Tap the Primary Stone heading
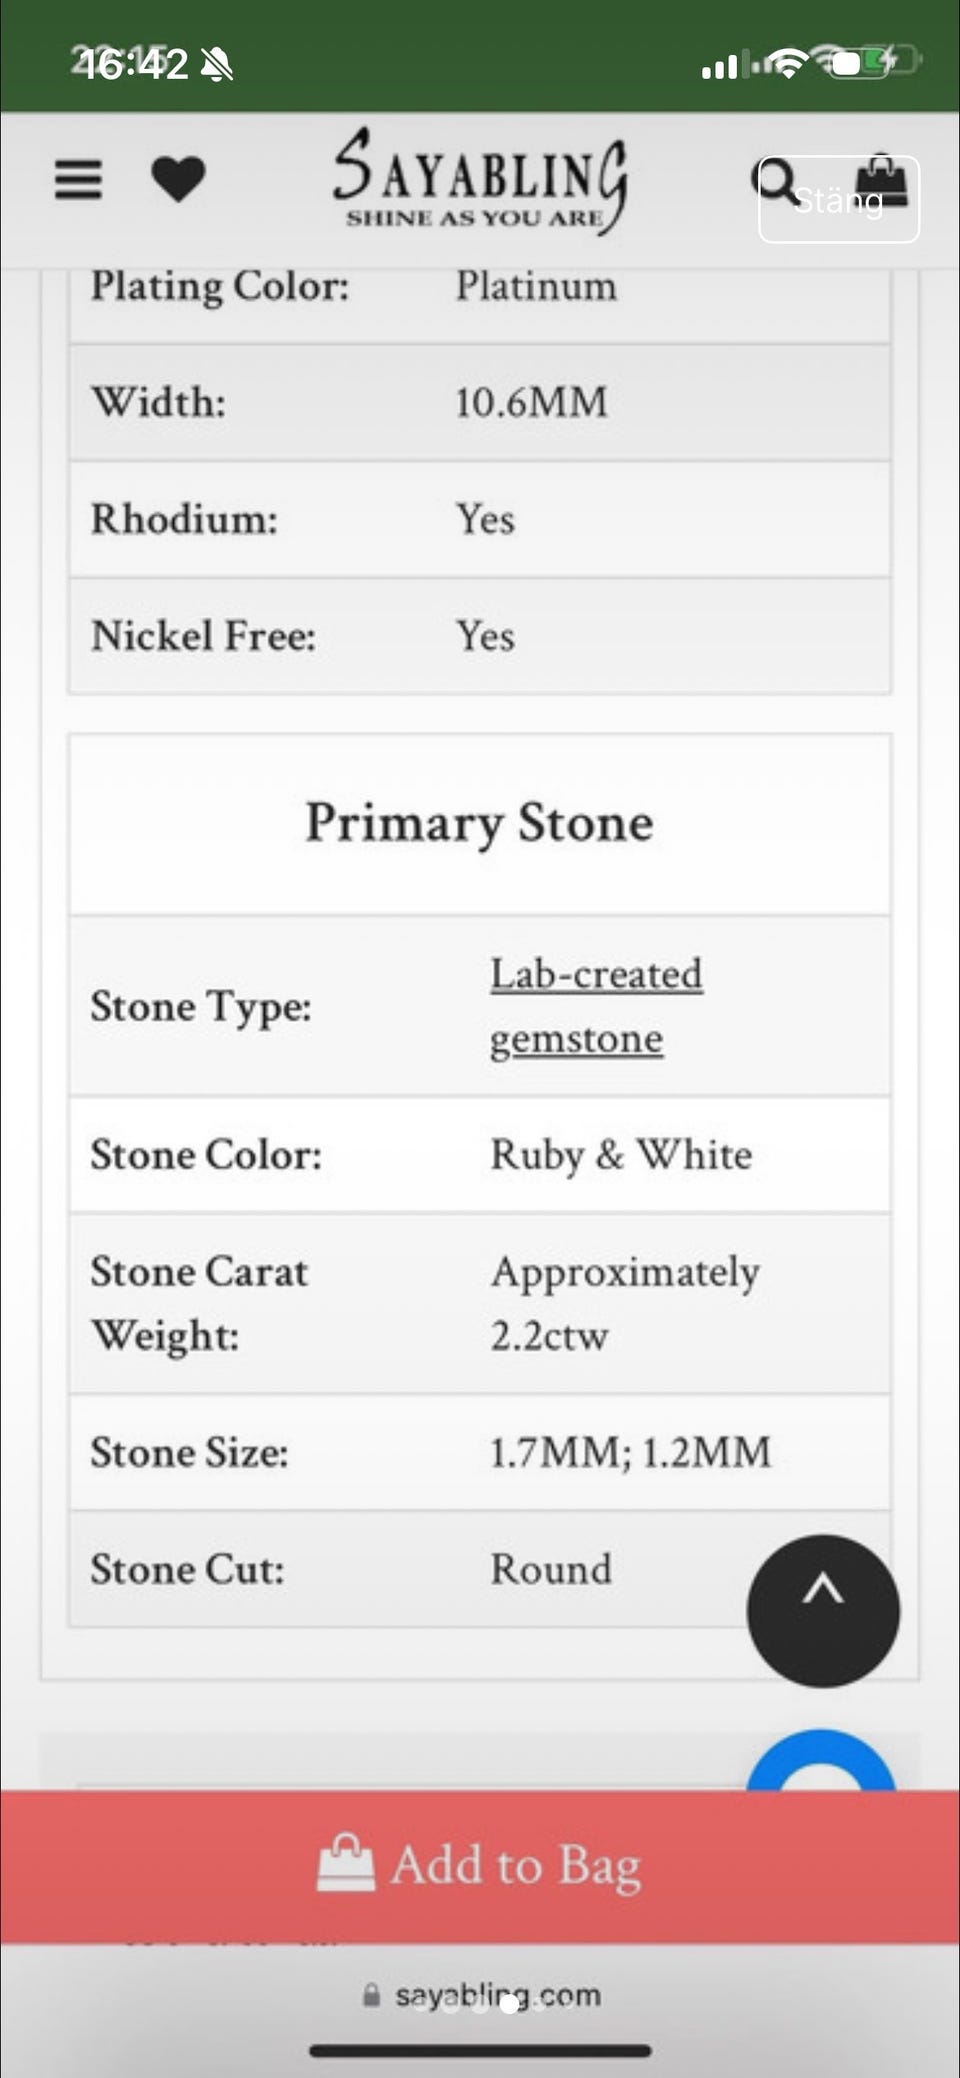This screenshot has width=960, height=2078. point(479,823)
